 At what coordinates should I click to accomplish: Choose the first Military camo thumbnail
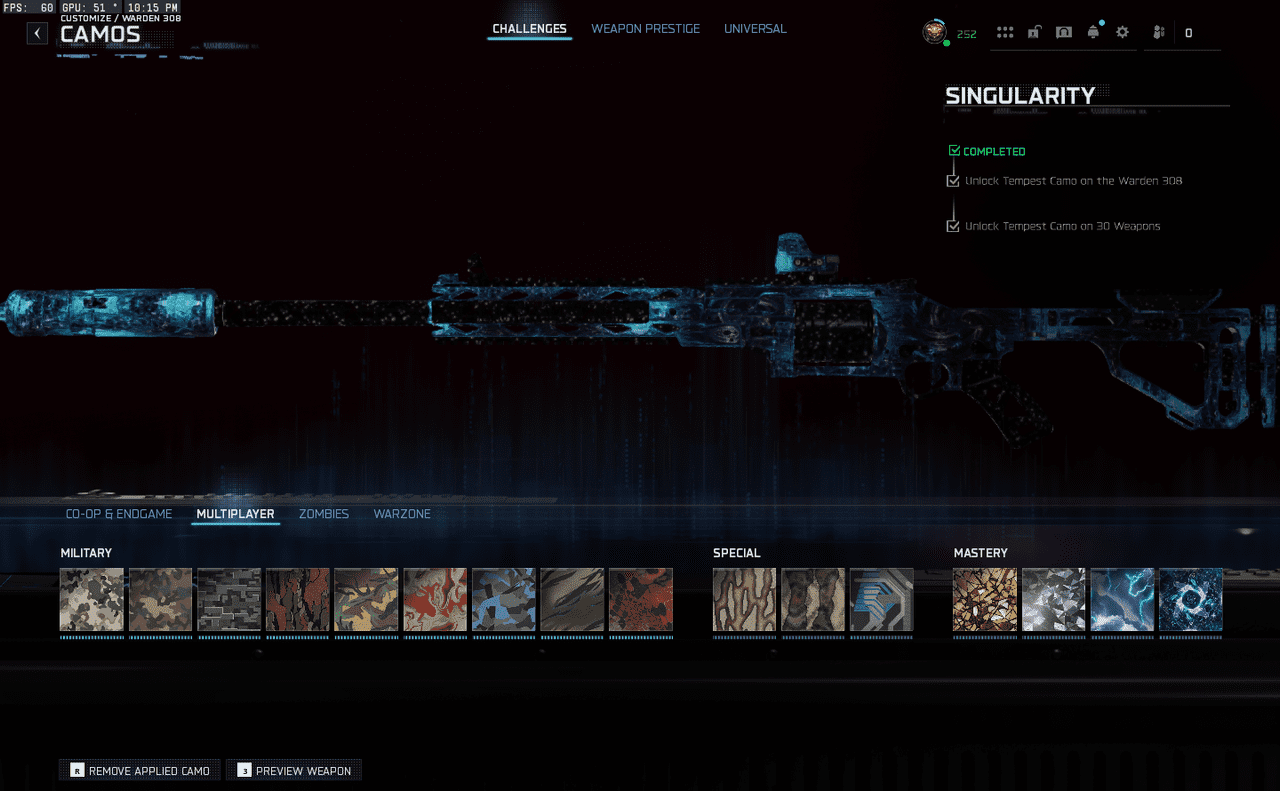[x=92, y=600]
